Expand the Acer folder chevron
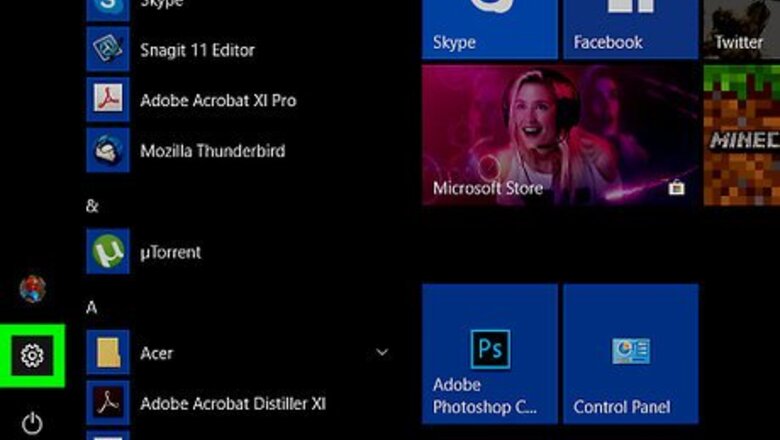 tap(382, 352)
